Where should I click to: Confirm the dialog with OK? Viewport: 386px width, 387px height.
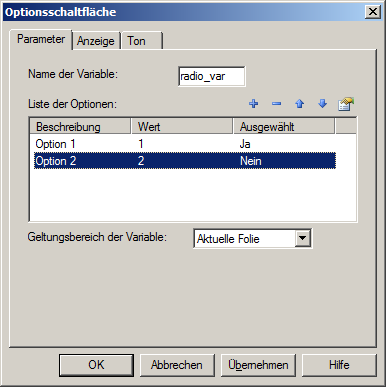click(96, 365)
